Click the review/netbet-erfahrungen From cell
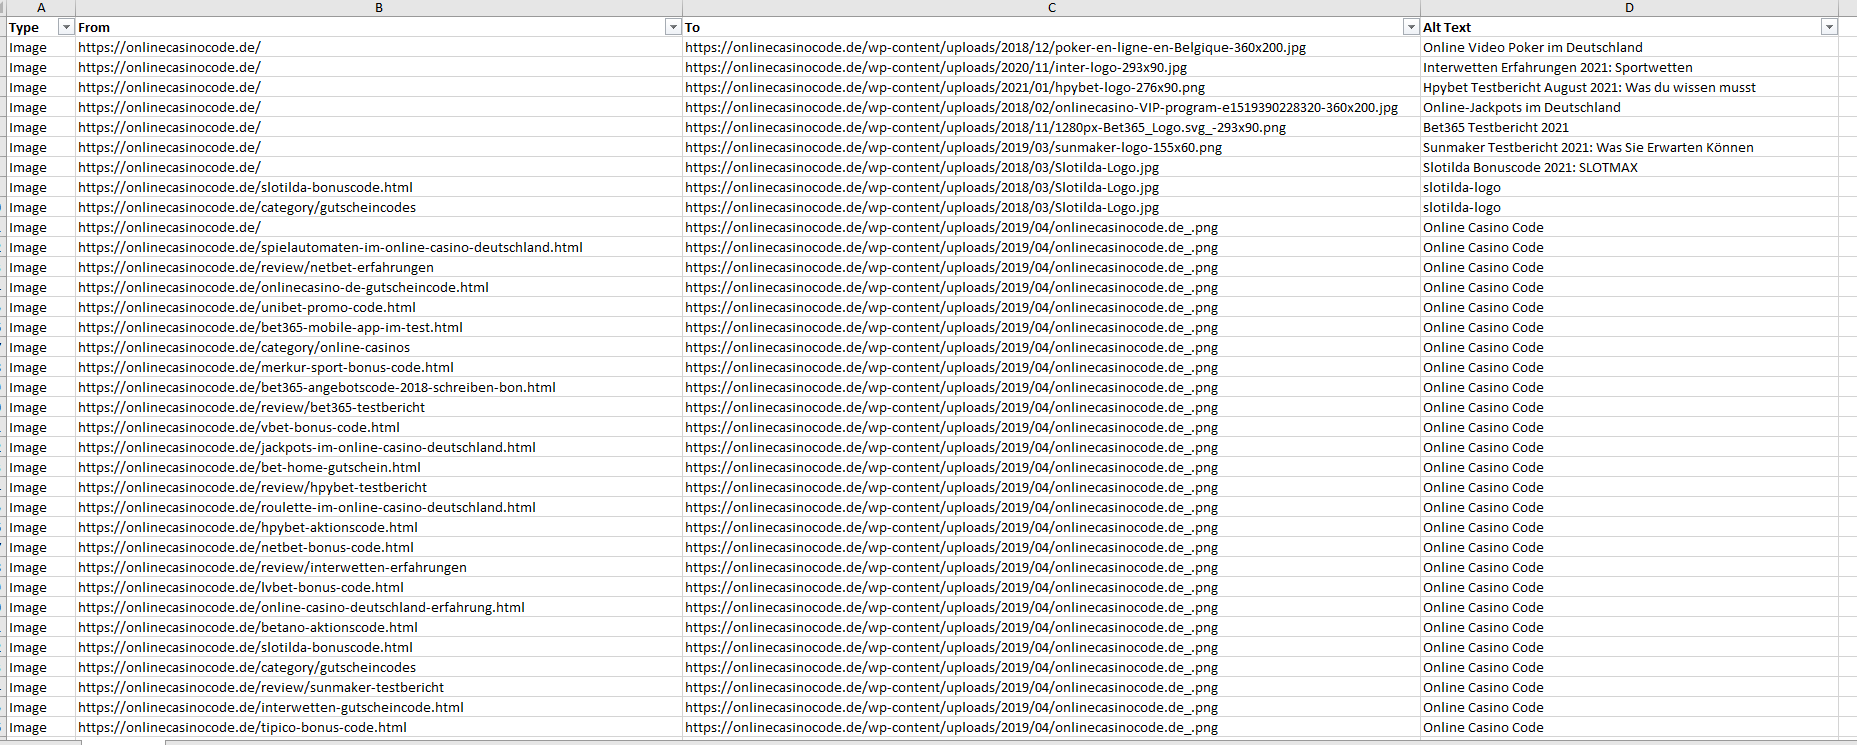Viewport: 1857px width, 745px height. 256,267
